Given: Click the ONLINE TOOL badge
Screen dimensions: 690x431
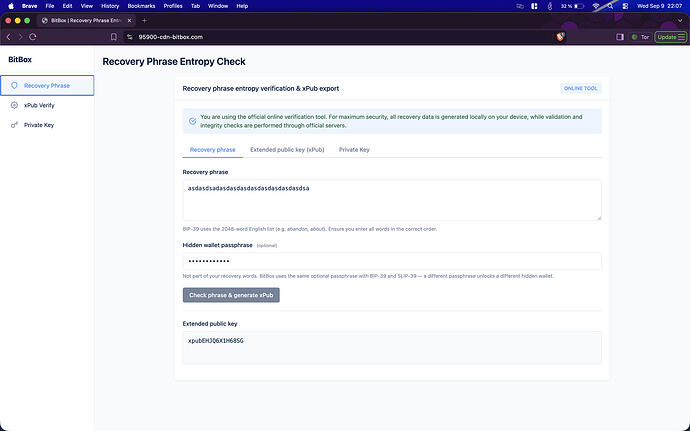Looking at the screenshot, I should coord(580,88).
